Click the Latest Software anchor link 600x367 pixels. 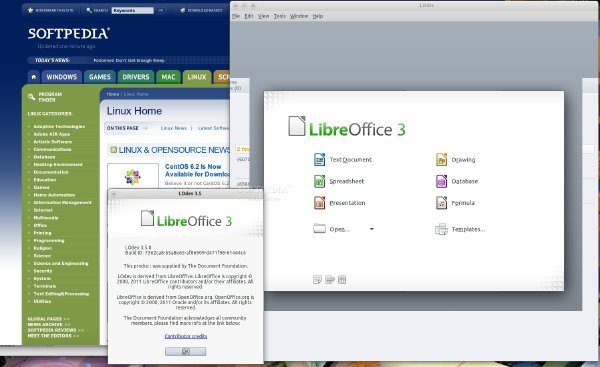tap(214, 128)
